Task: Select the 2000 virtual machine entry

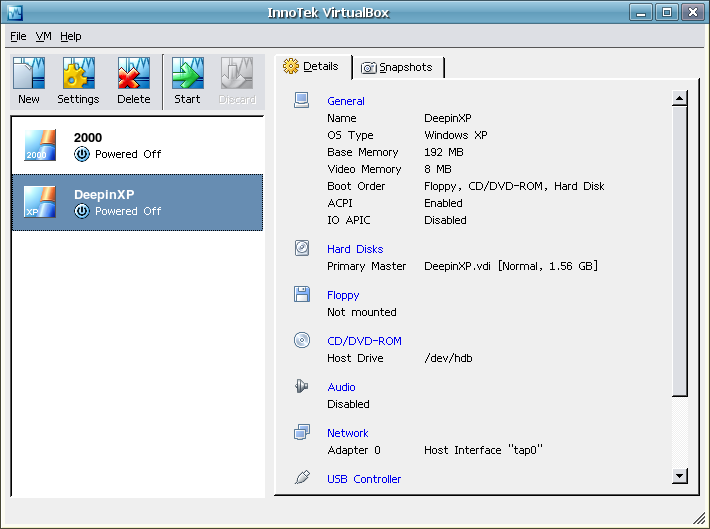Action: pos(137,145)
